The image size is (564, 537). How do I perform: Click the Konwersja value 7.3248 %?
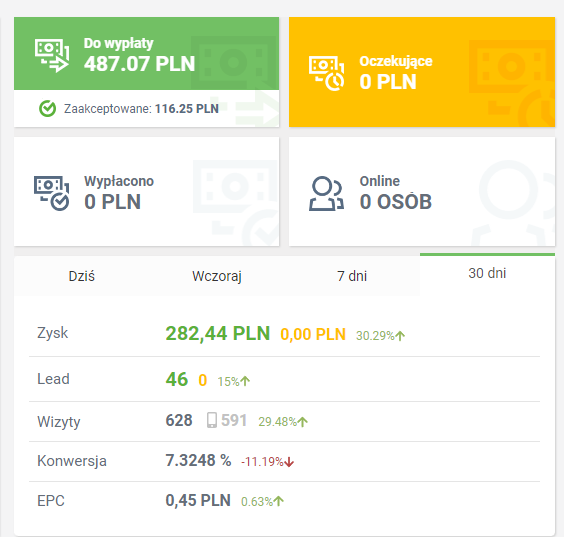[x=198, y=460]
